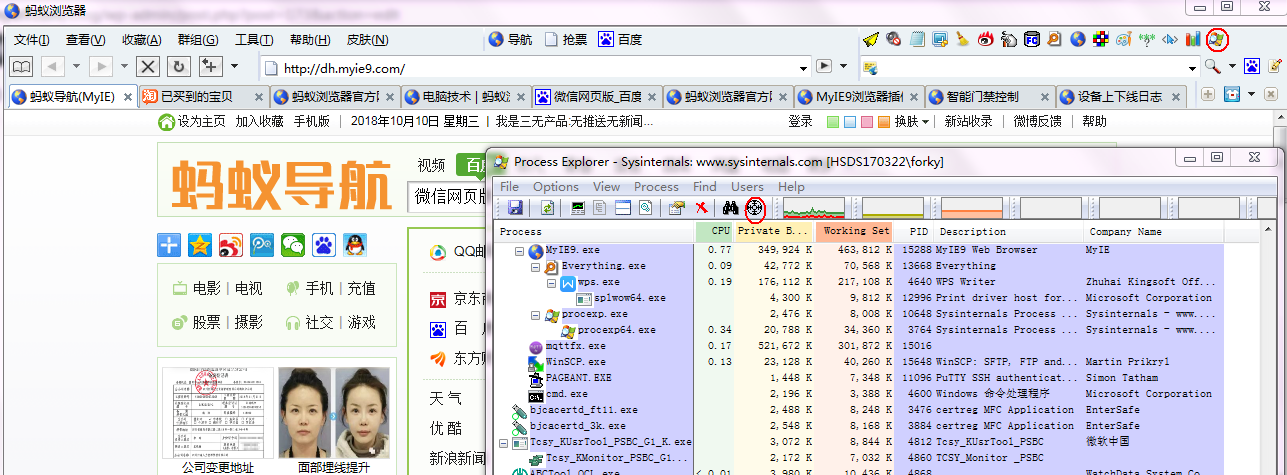Viewport: 1287px width, 475px height.
Task: Open the Find menu in Process Explorer
Action: click(705, 187)
